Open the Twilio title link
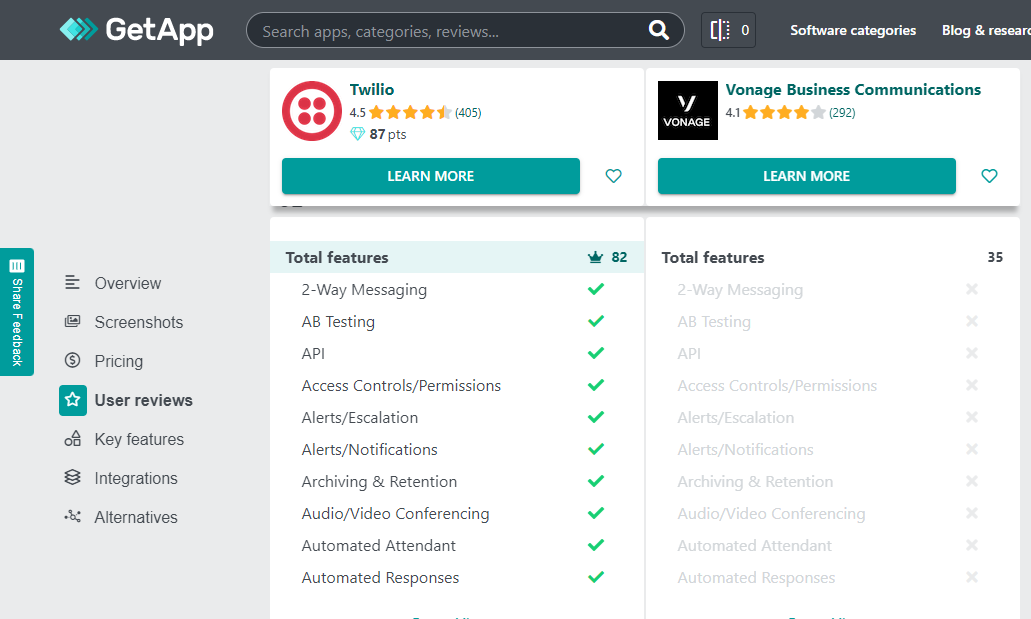This screenshot has height=619, width=1031. coord(372,89)
